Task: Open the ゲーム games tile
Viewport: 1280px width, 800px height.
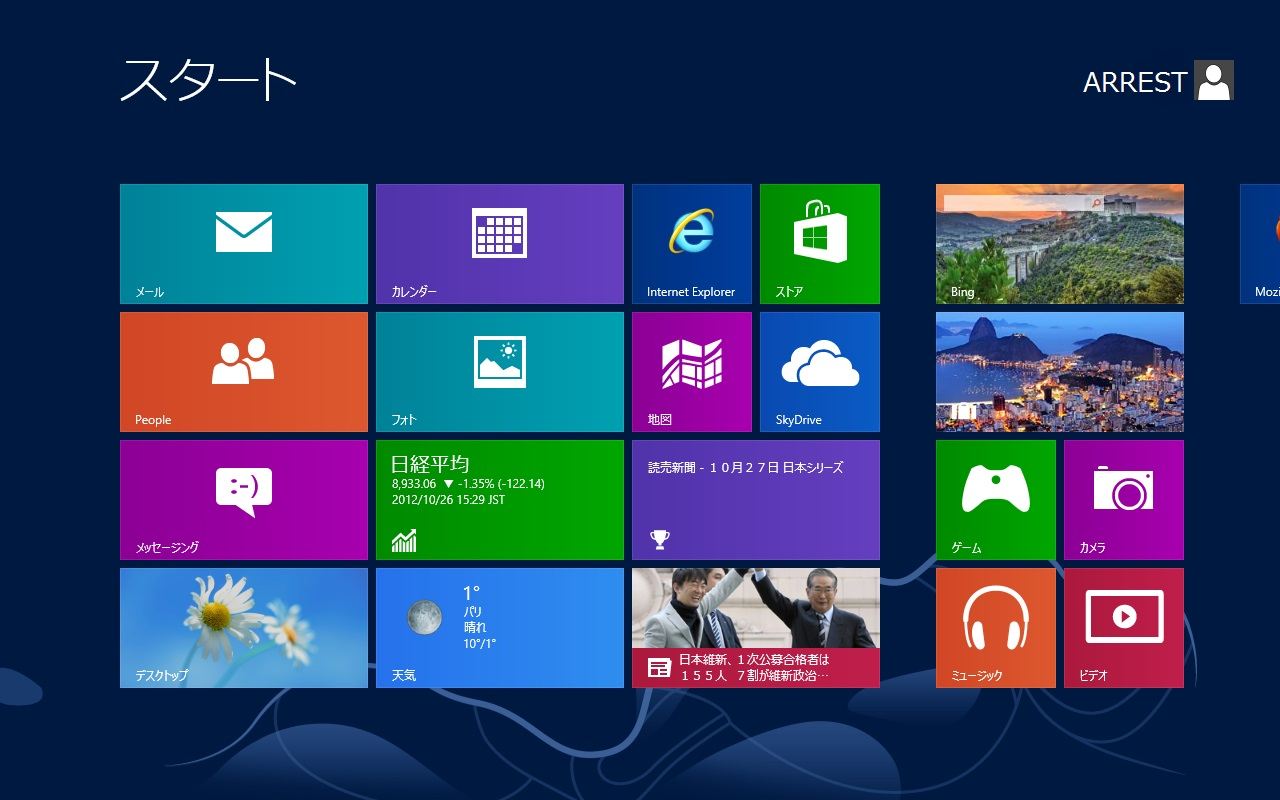Action: pyautogui.click(x=996, y=500)
